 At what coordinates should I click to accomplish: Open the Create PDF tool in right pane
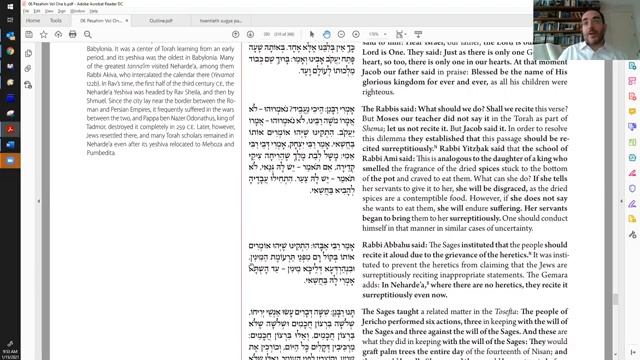coord(632,96)
